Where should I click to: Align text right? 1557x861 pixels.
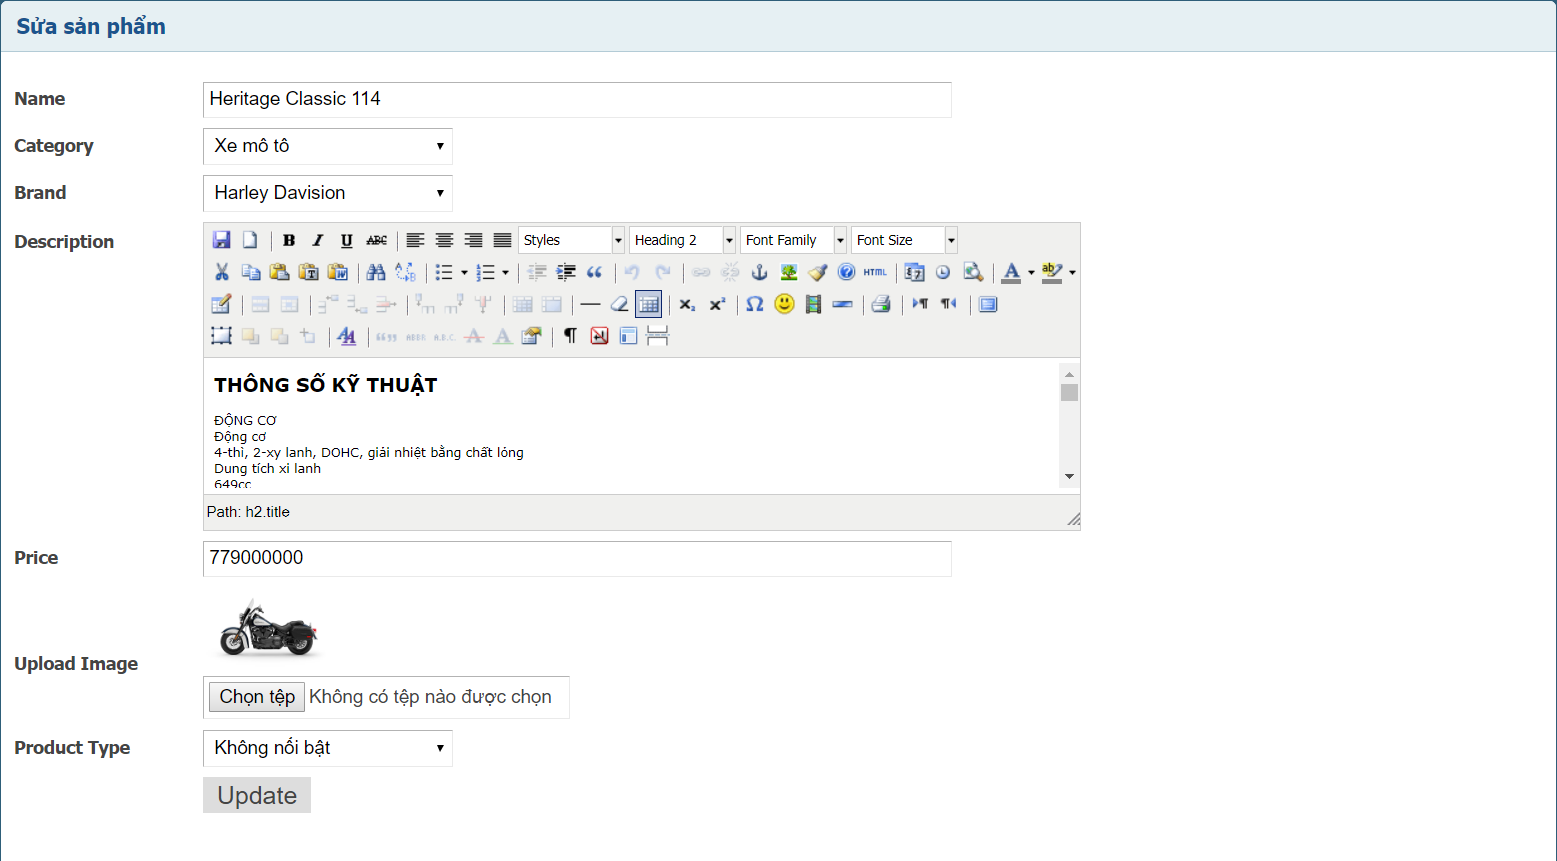[473, 240]
